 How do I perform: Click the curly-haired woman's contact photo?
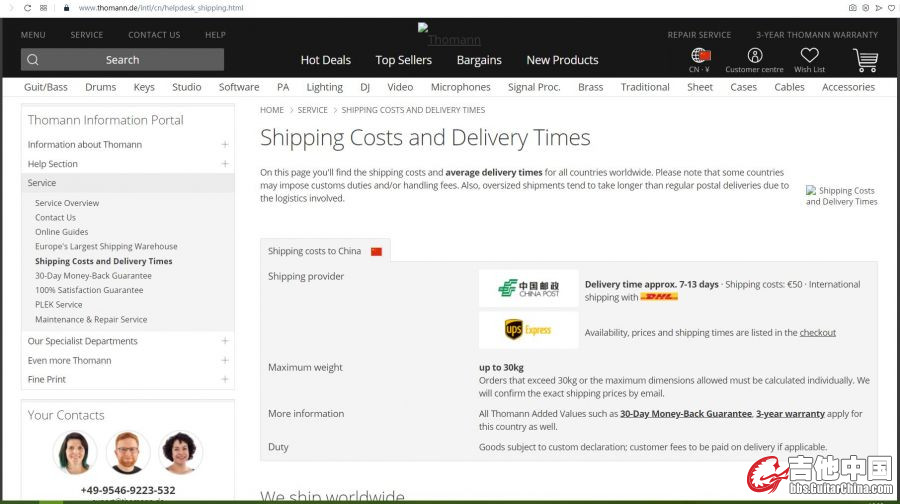pyautogui.click(x=180, y=452)
